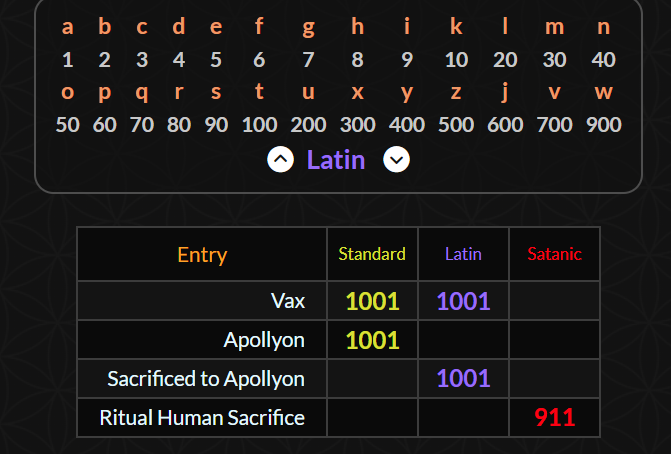The width and height of the screenshot is (671, 454).
Task: Click the value 400 under y
Action: tap(407, 125)
